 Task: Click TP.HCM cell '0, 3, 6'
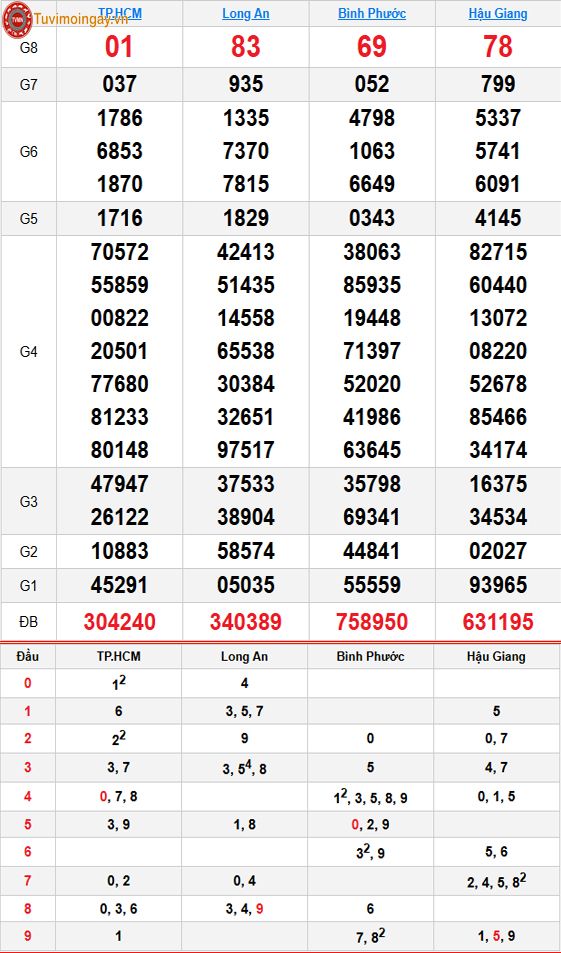(118, 909)
